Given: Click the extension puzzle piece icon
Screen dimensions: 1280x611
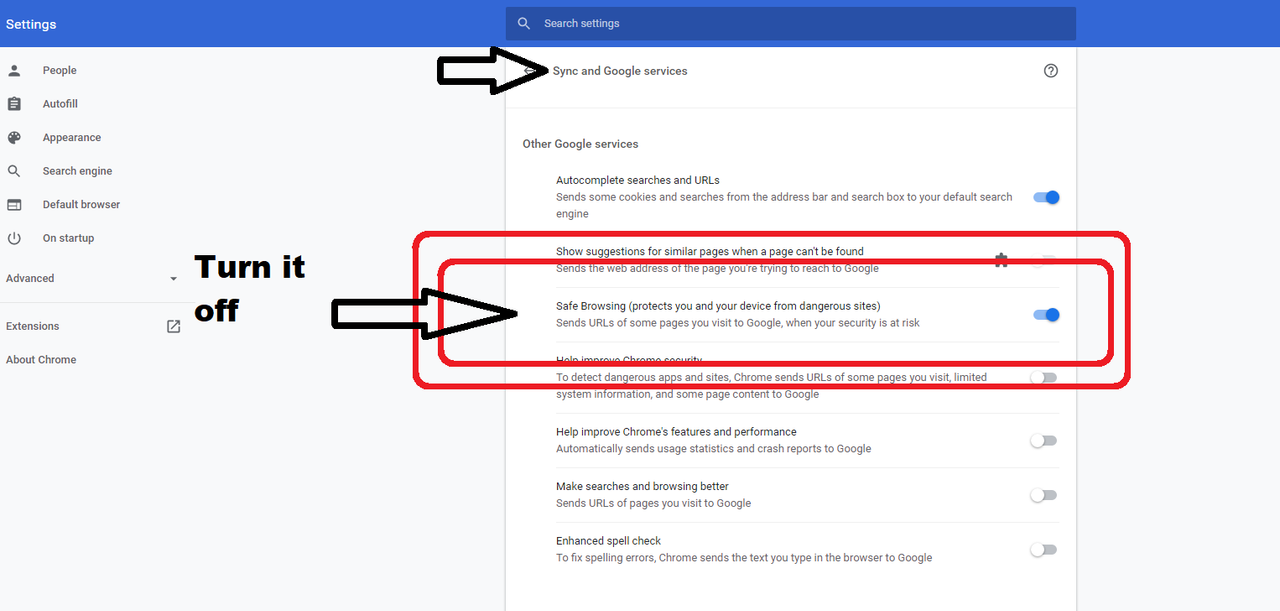Looking at the screenshot, I should [x=1001, y=260].
